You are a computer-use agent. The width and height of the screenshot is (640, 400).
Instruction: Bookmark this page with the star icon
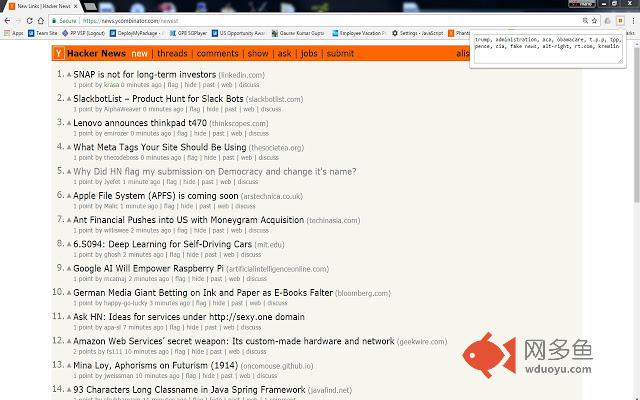(x=594, y=20)
